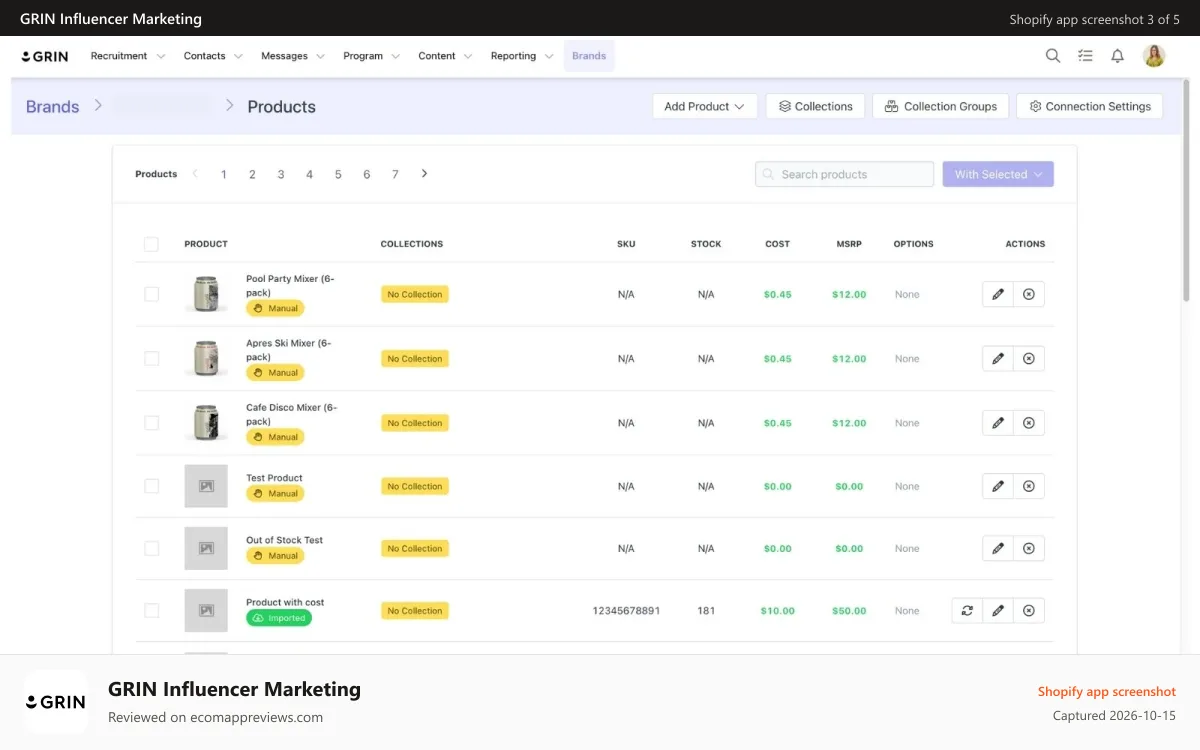Expand the Content menu
1200x750 pixels.
click(x=445, y=56)
